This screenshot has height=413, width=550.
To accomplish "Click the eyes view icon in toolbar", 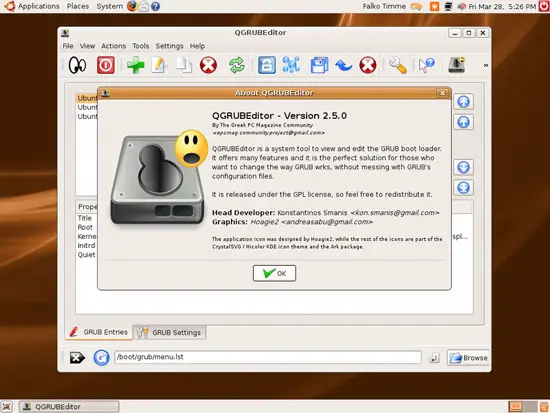I will [77, 65].
